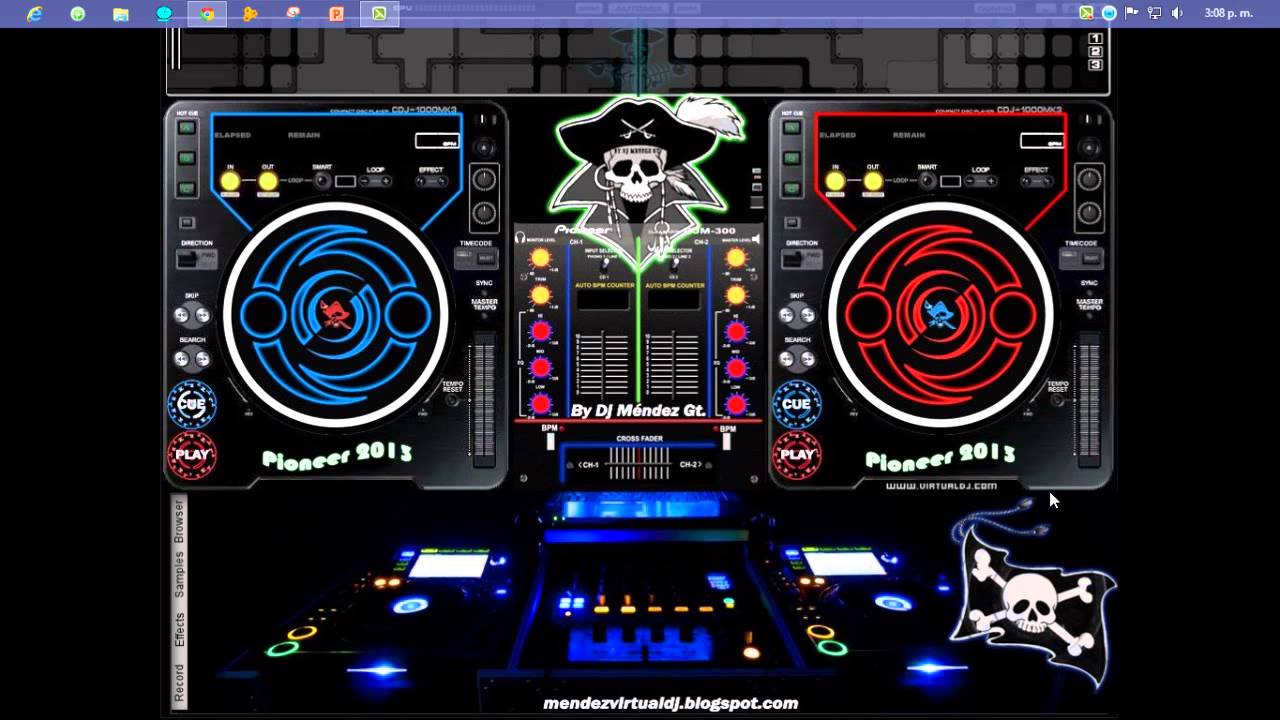Click the blue jog wheel platter
1280x720 pixels.
[335, 315]
